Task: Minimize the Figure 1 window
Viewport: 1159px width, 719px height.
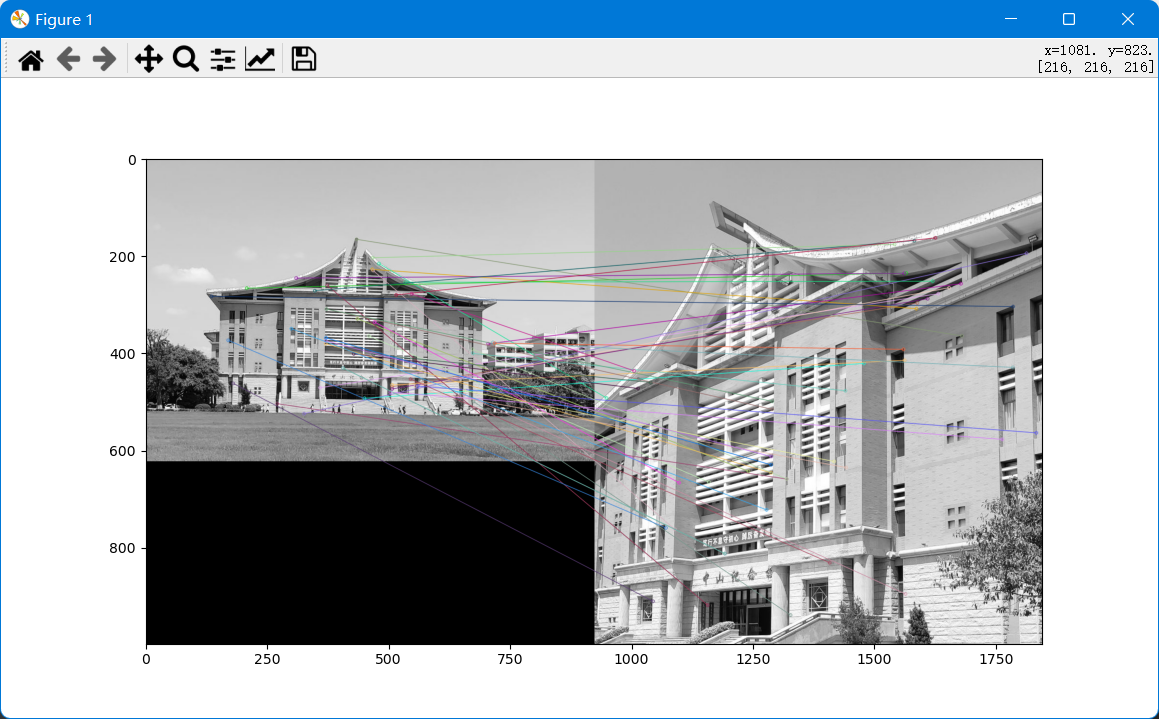Action: (x=1011, y=19)
